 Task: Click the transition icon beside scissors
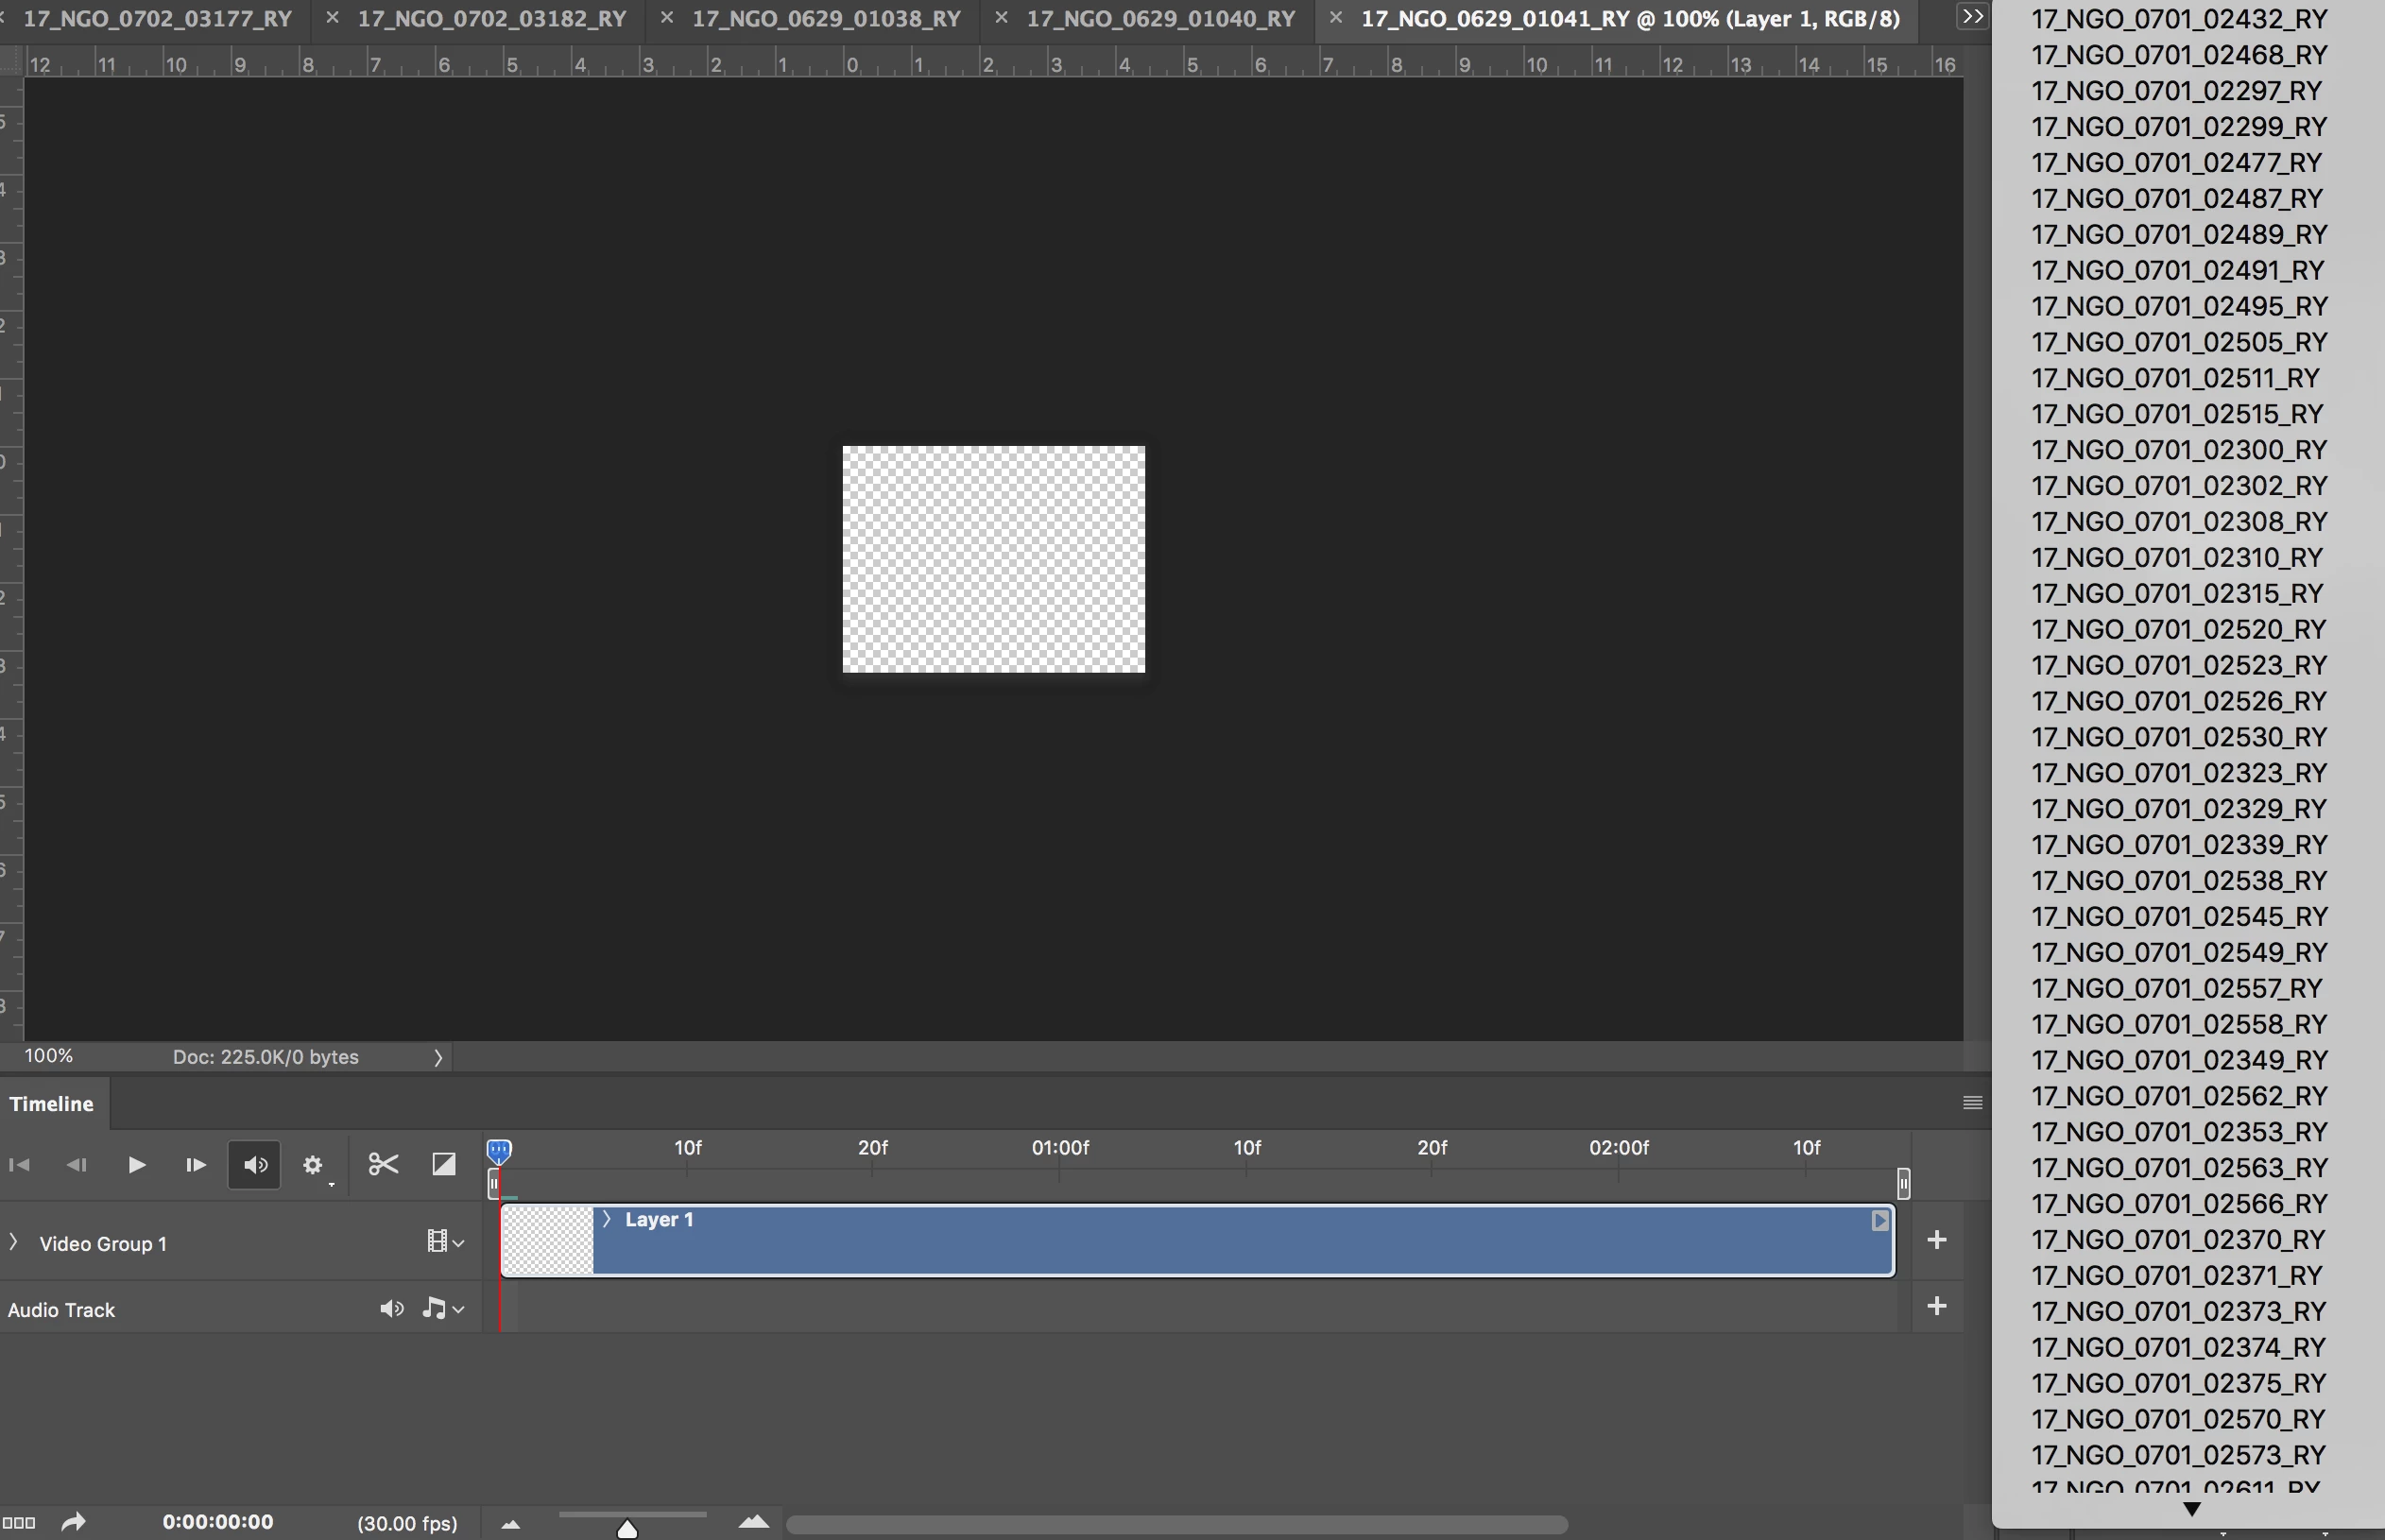click(x=443, y=1165)
